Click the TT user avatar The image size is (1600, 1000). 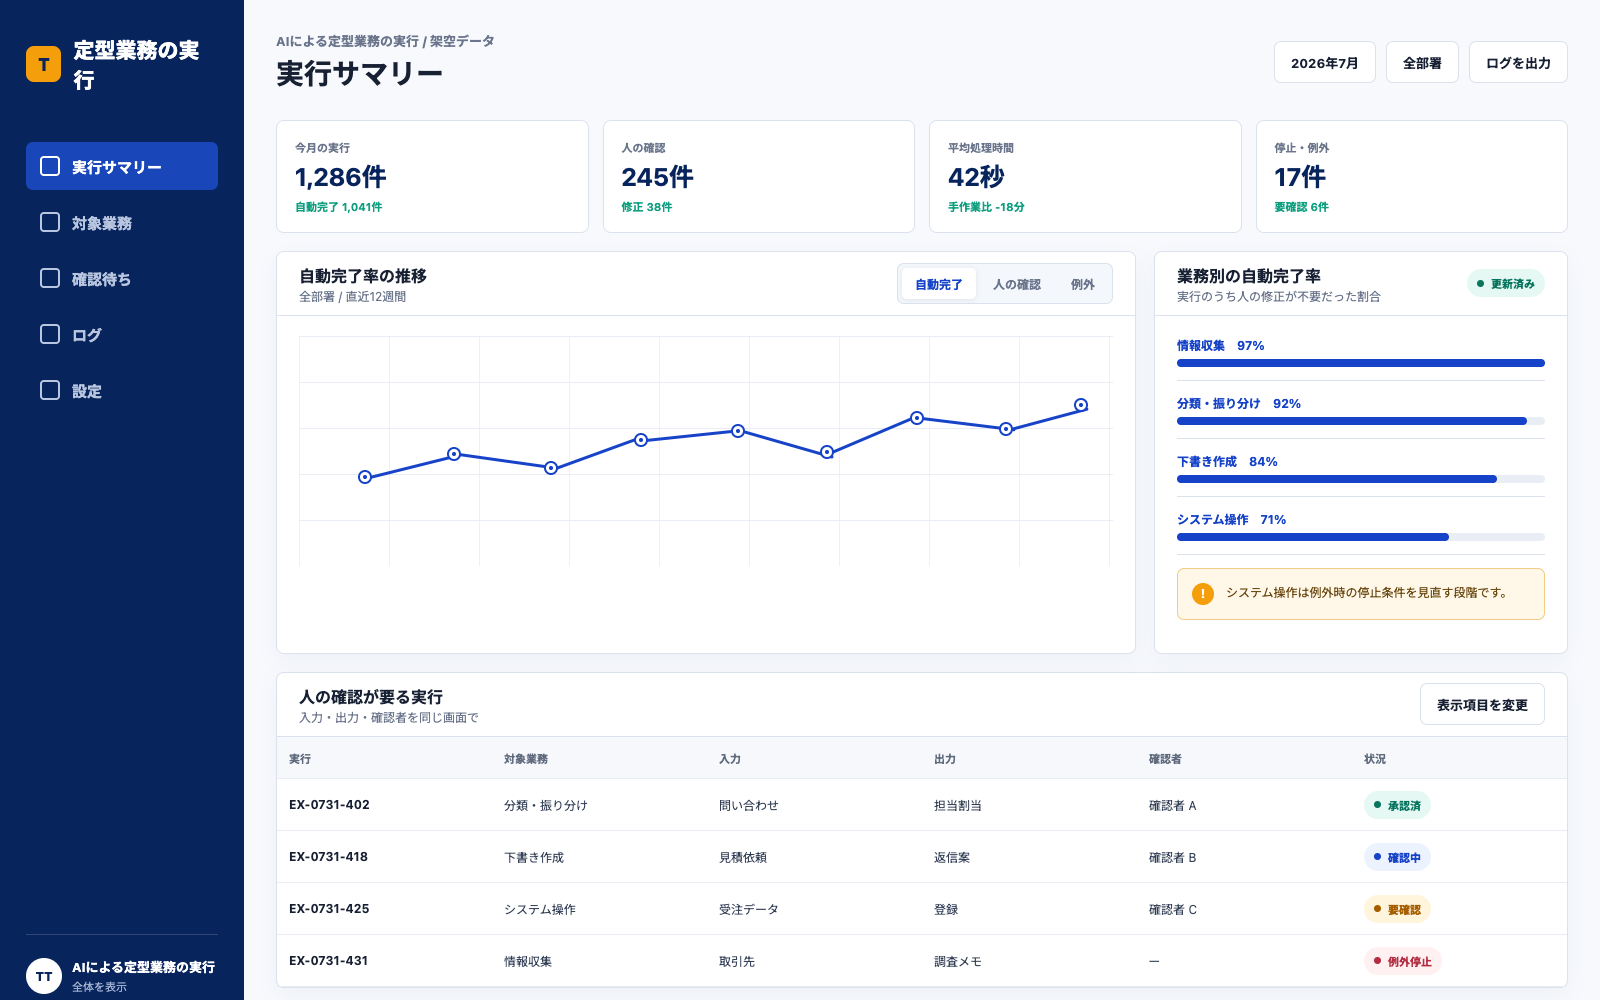(44, 976)
